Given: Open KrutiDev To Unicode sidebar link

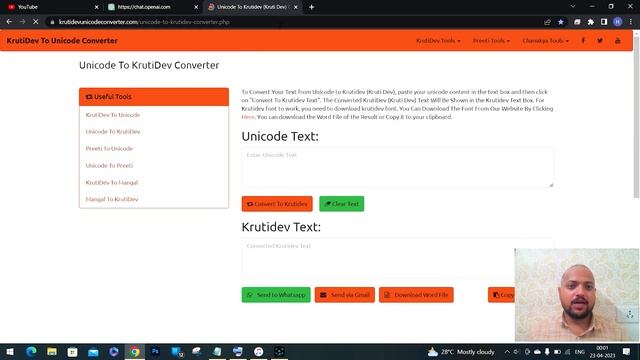Looking at the screenshot, I should [113, 115].
